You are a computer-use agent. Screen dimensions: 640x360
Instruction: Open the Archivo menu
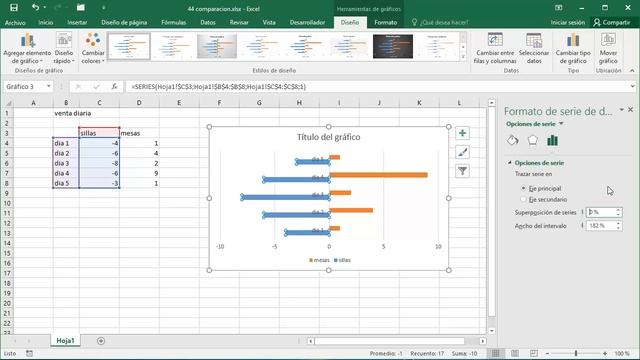click(15, 22)
